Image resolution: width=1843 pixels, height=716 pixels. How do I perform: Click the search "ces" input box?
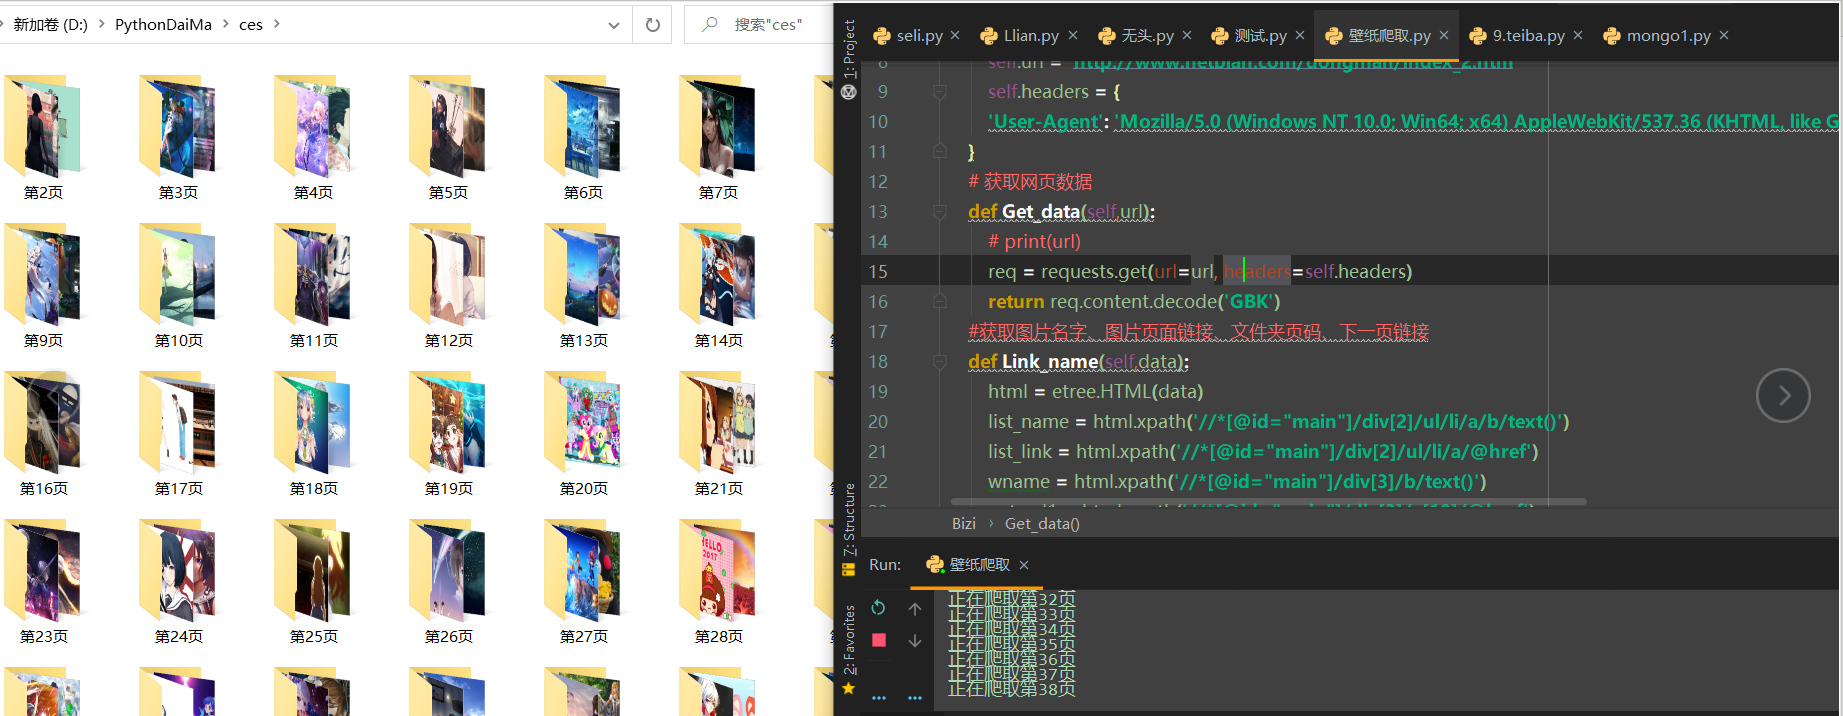768,25
